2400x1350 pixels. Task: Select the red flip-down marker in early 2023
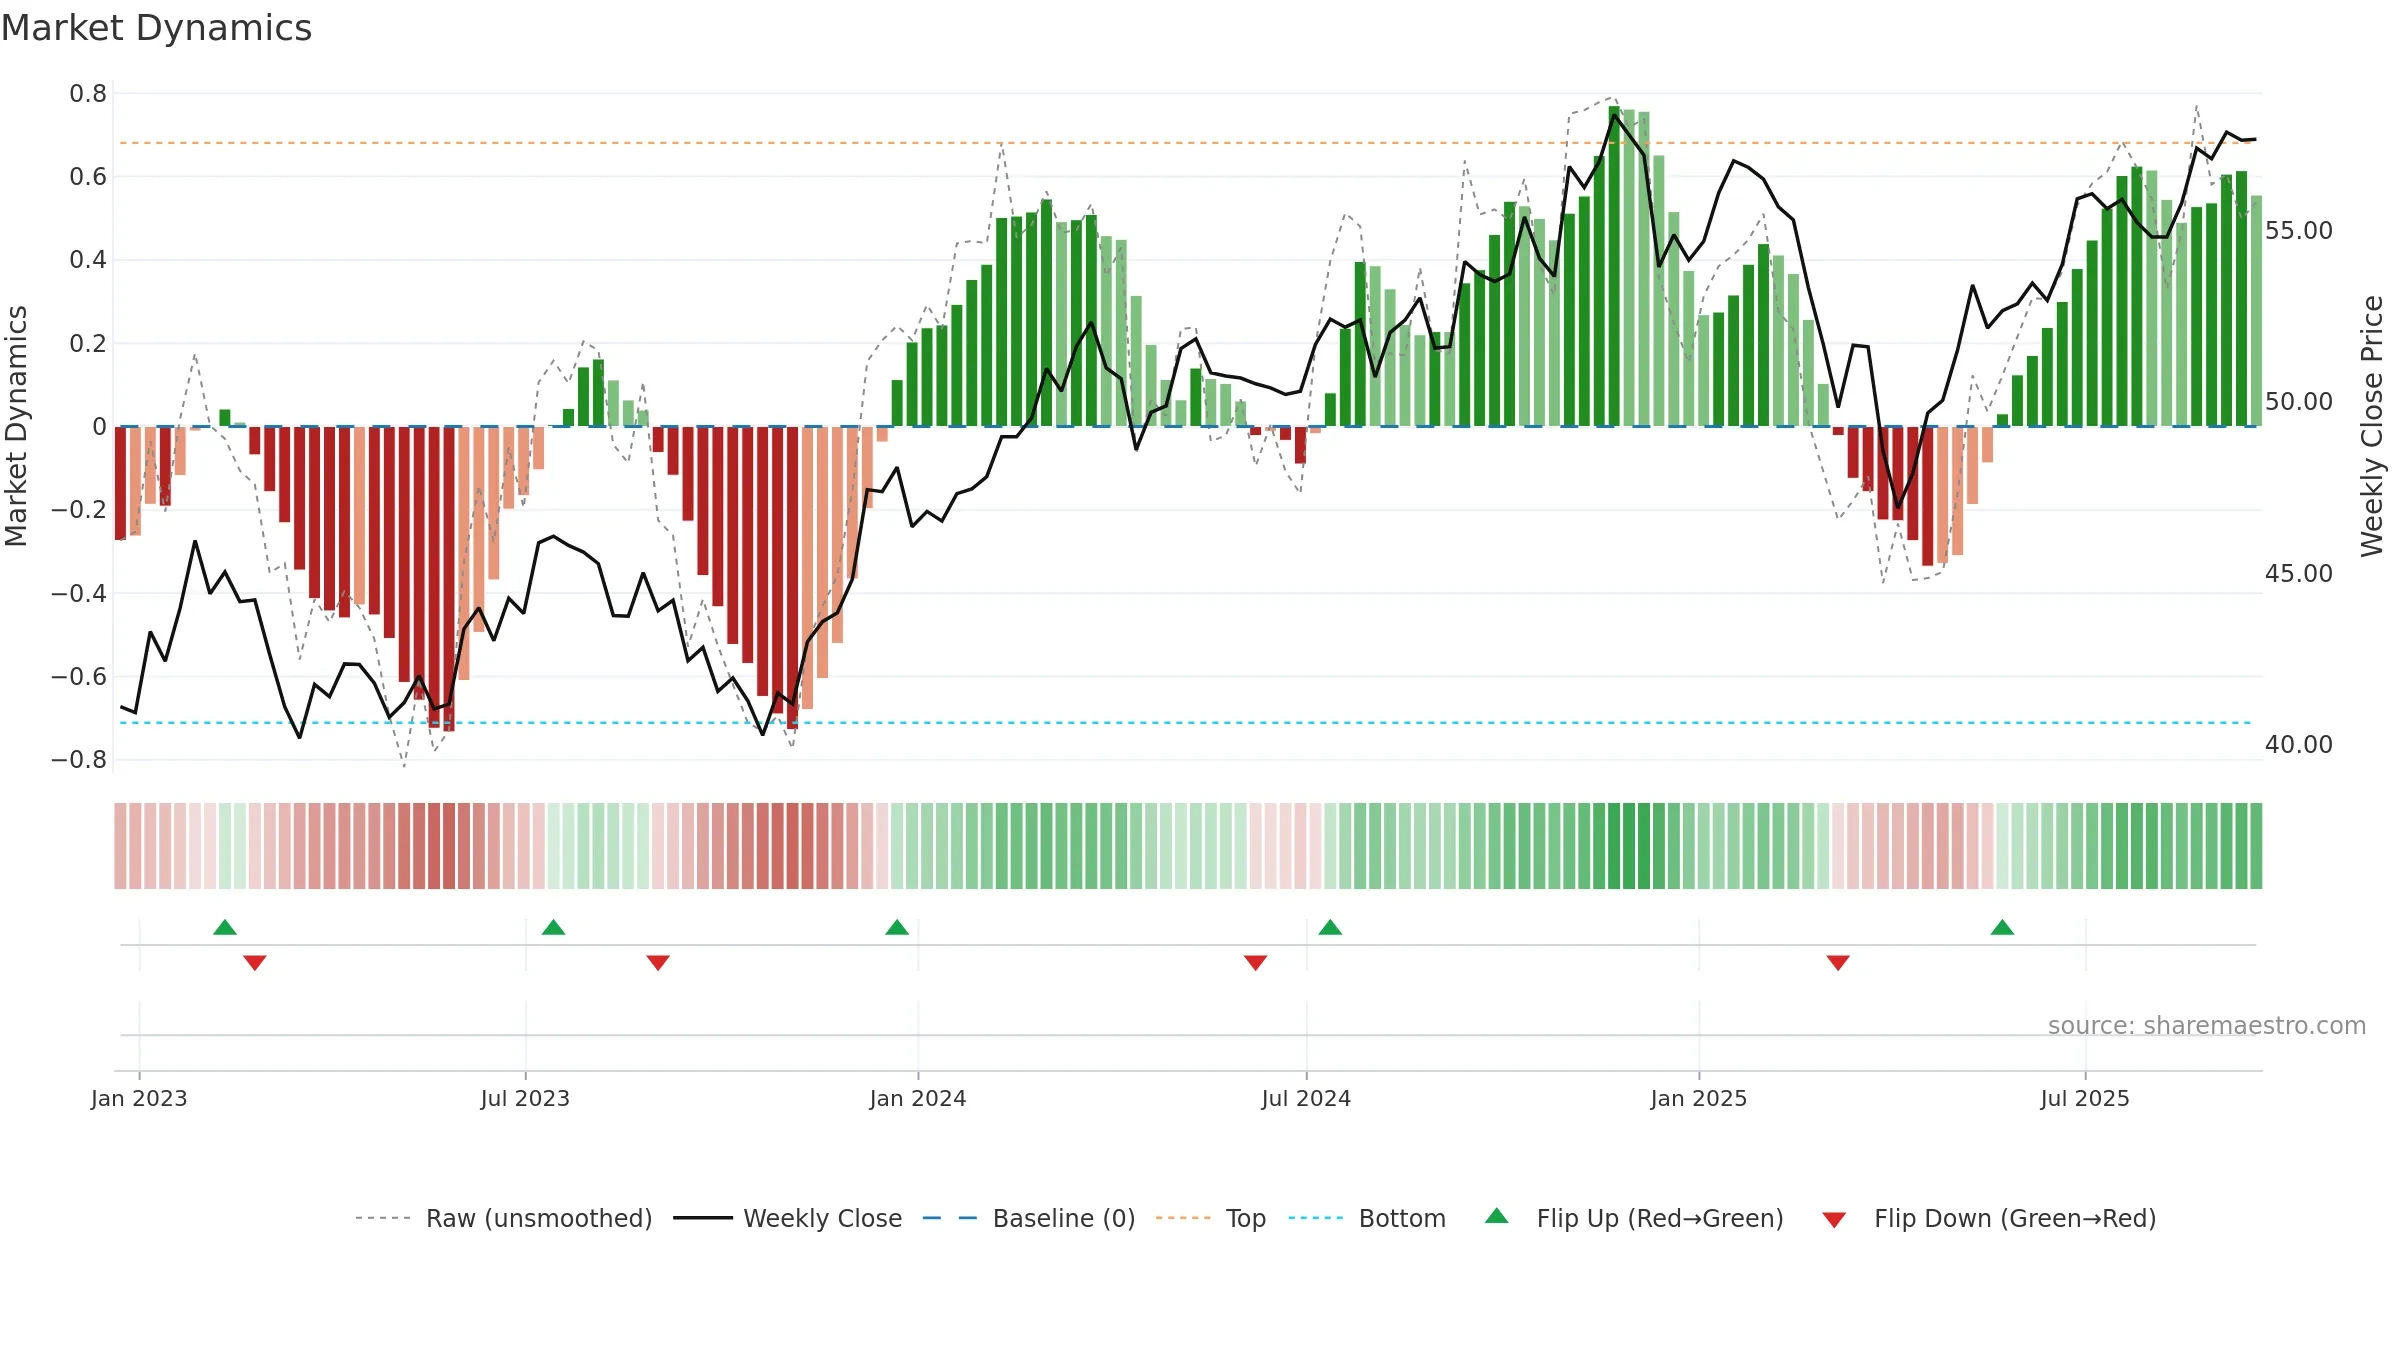tap(255, 962)
